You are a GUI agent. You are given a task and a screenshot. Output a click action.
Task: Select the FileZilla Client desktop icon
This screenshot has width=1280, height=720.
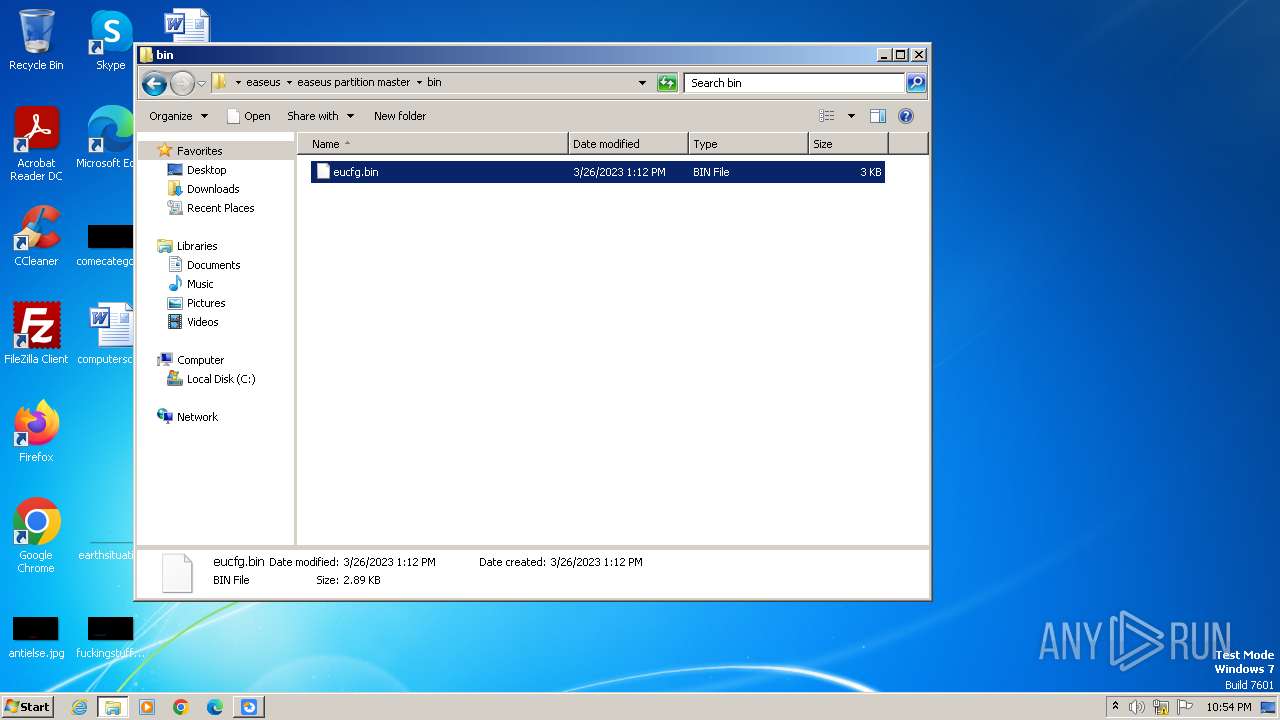(x=36, y=334)
